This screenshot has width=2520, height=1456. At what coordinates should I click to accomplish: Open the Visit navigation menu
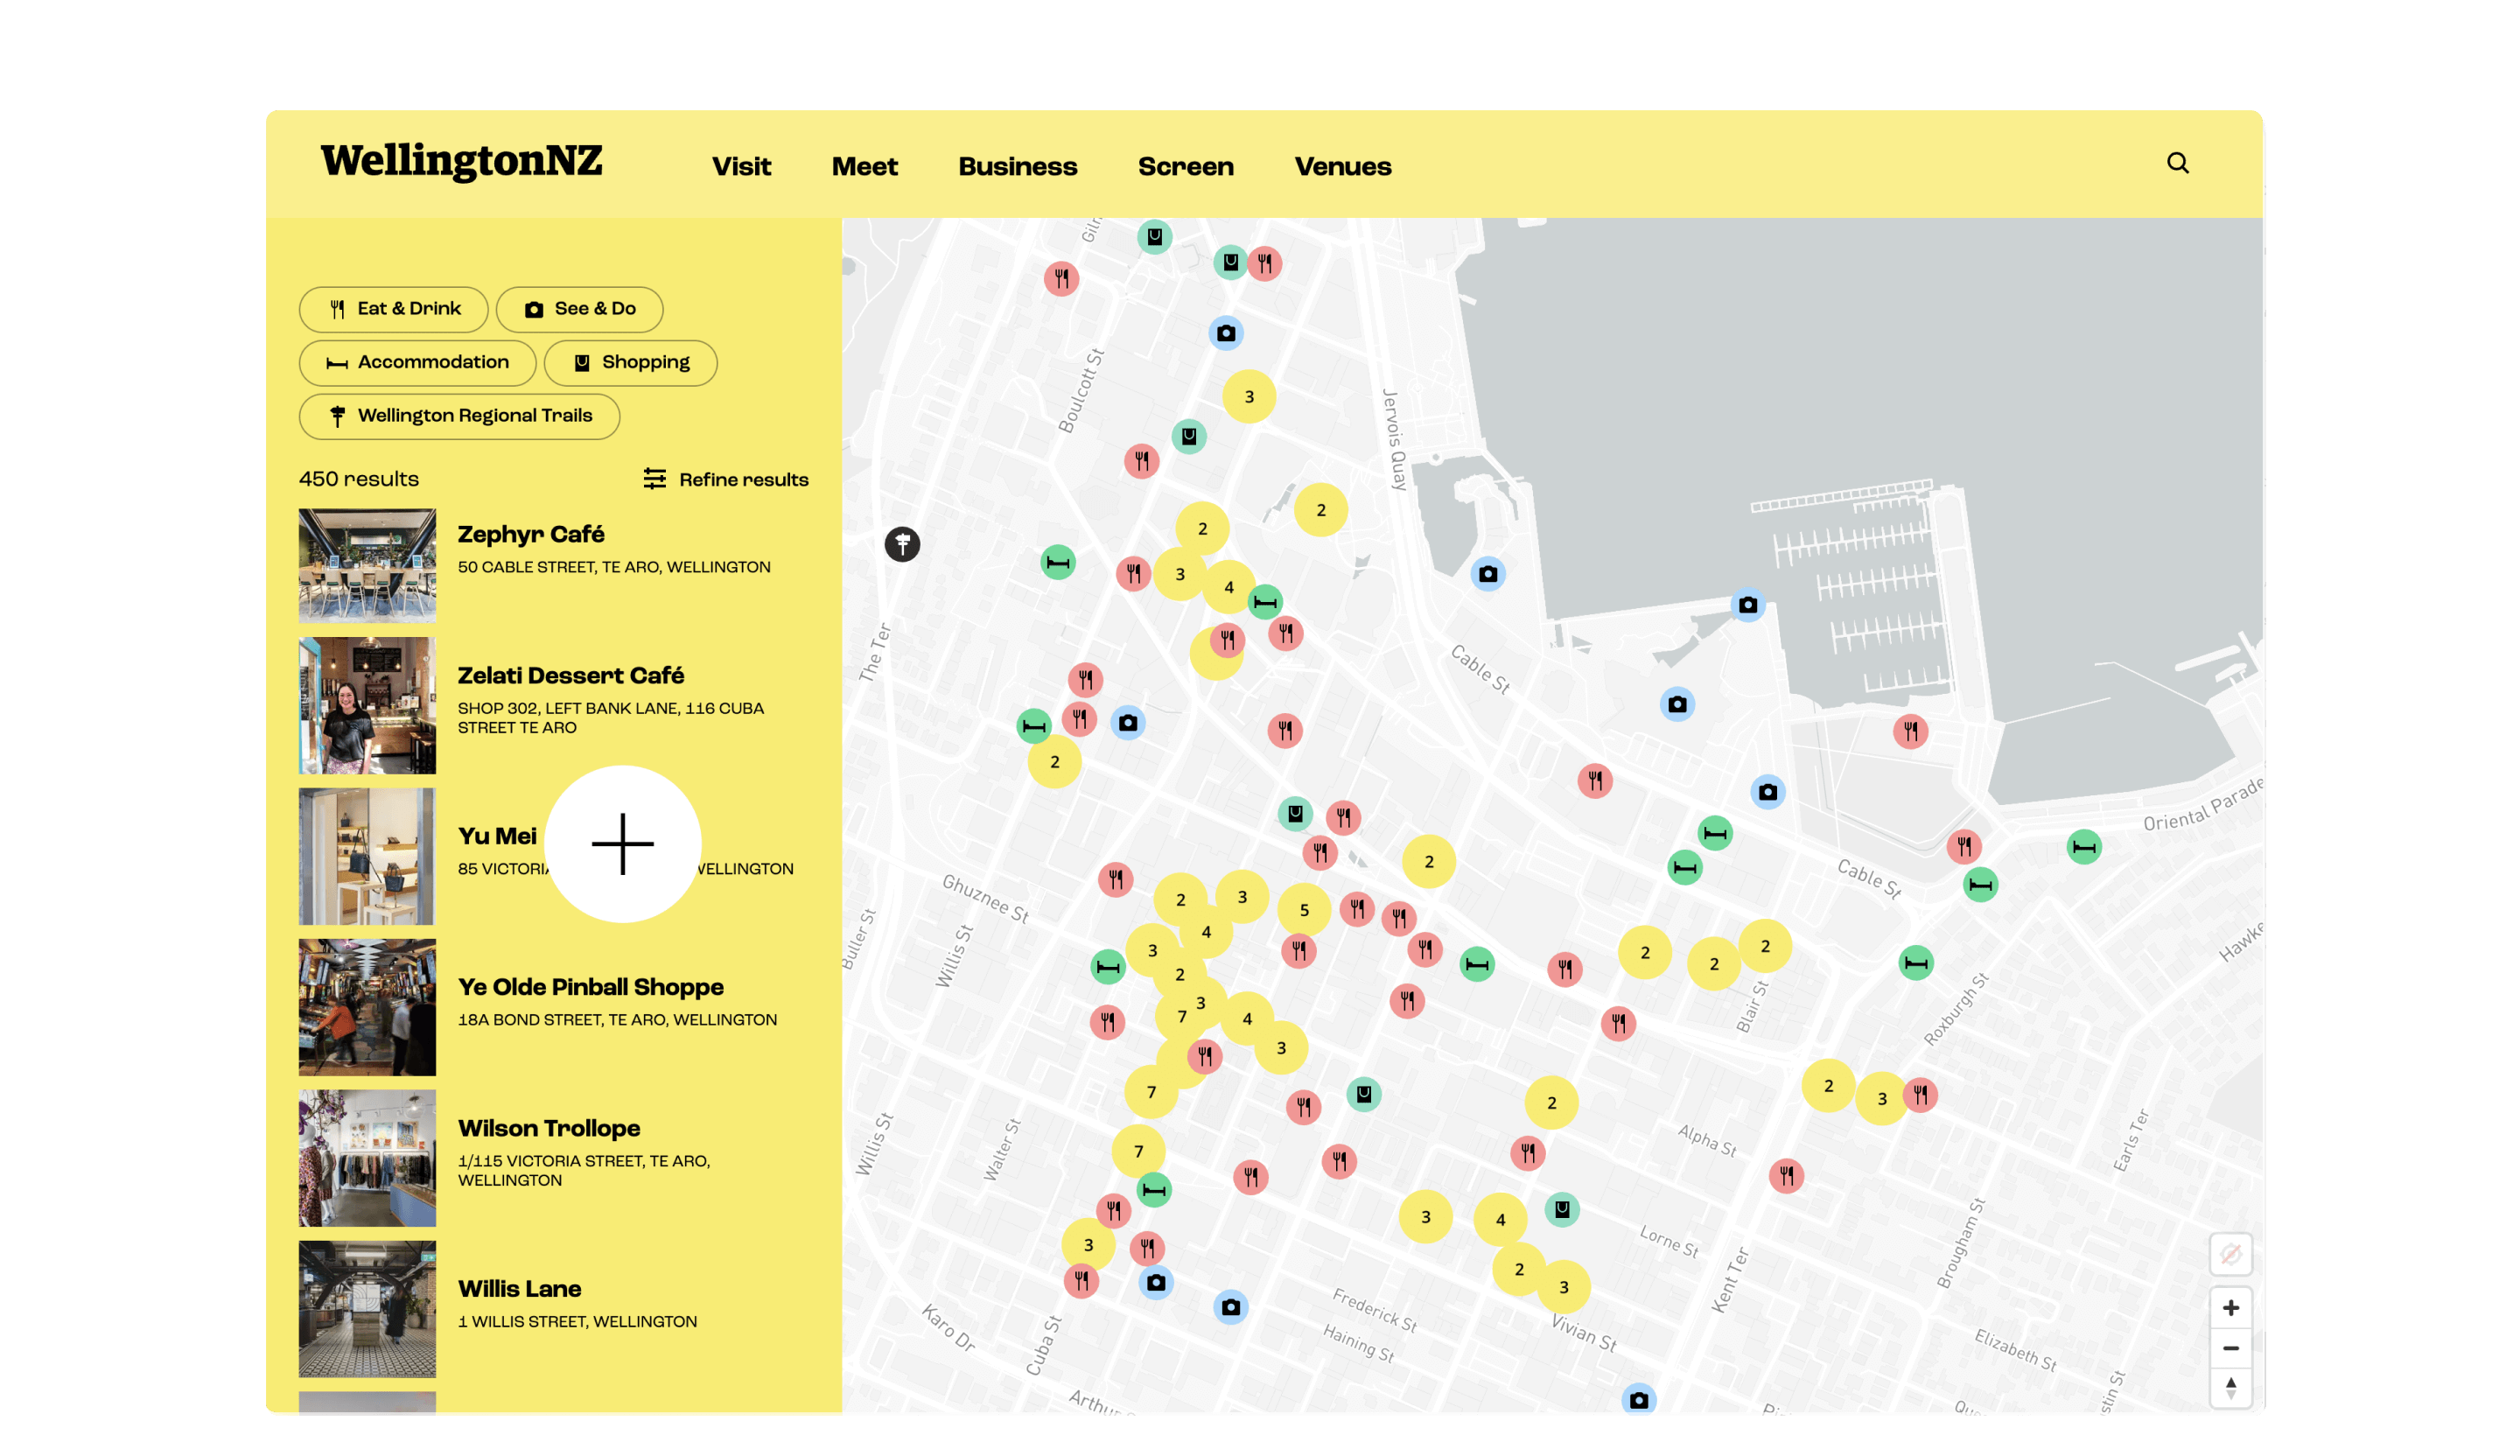(741, 166)
